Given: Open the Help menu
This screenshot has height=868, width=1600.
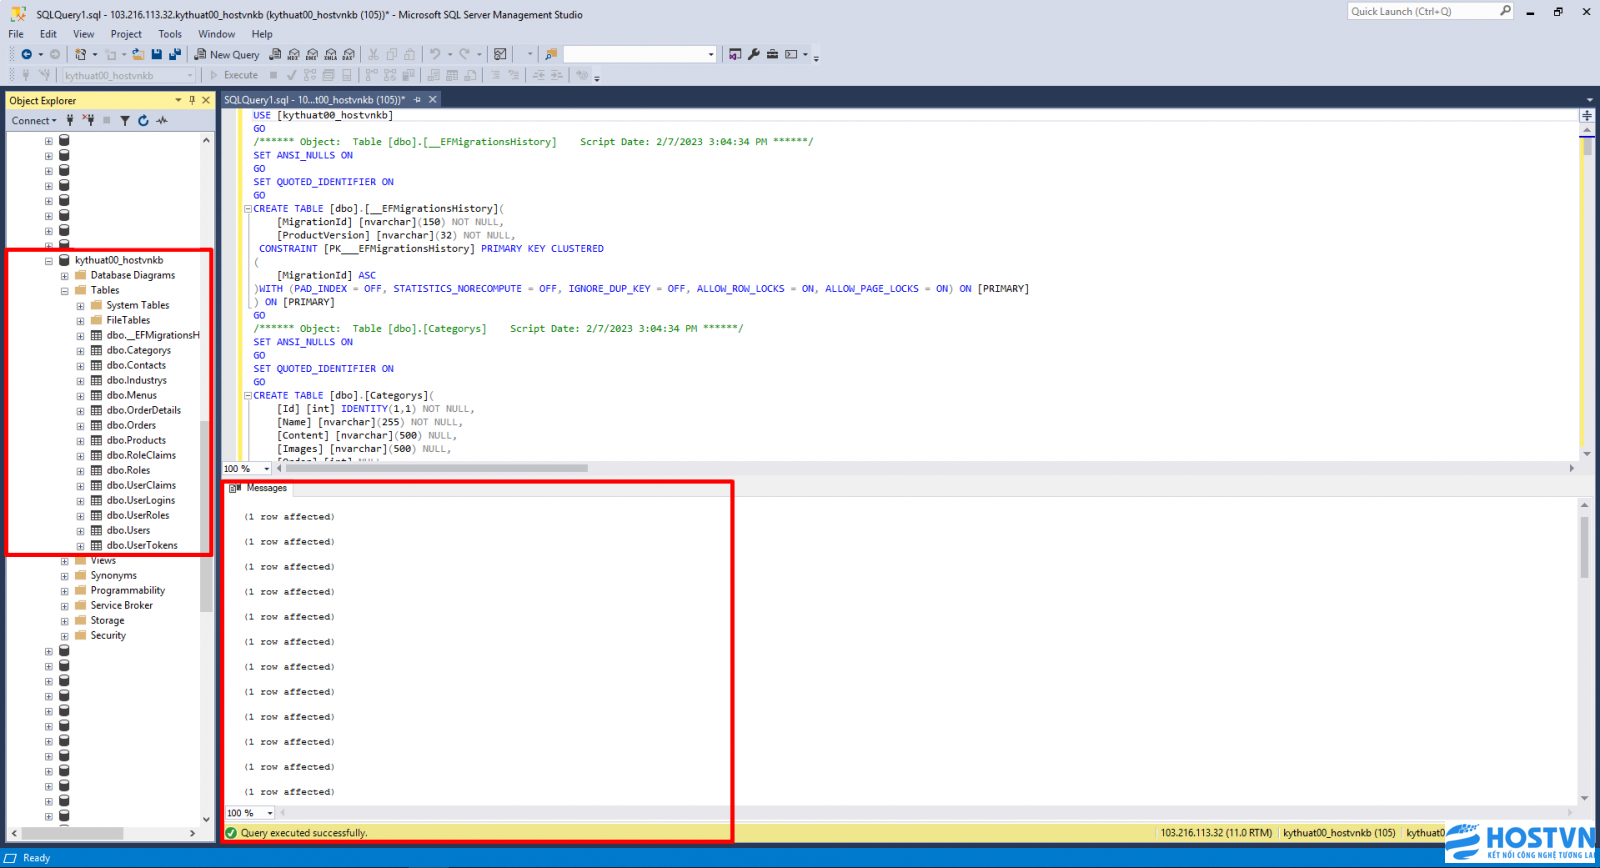Looking at the screenshot, I should pos(262,34).
